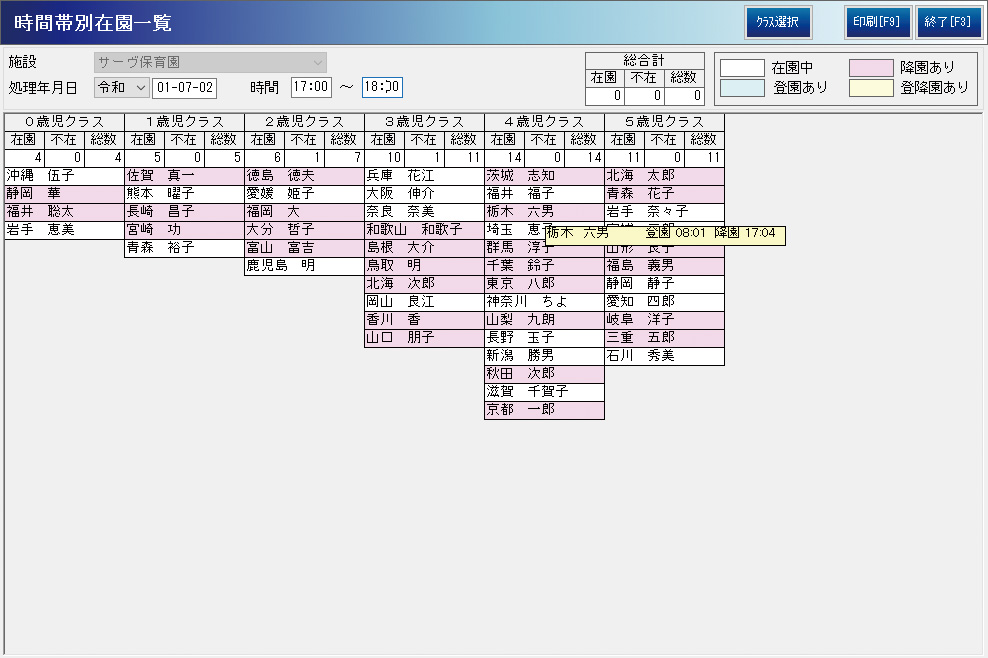
Task: Select 石川 秀美 in 5歳児クラス
Action: (x=664, y=356)
